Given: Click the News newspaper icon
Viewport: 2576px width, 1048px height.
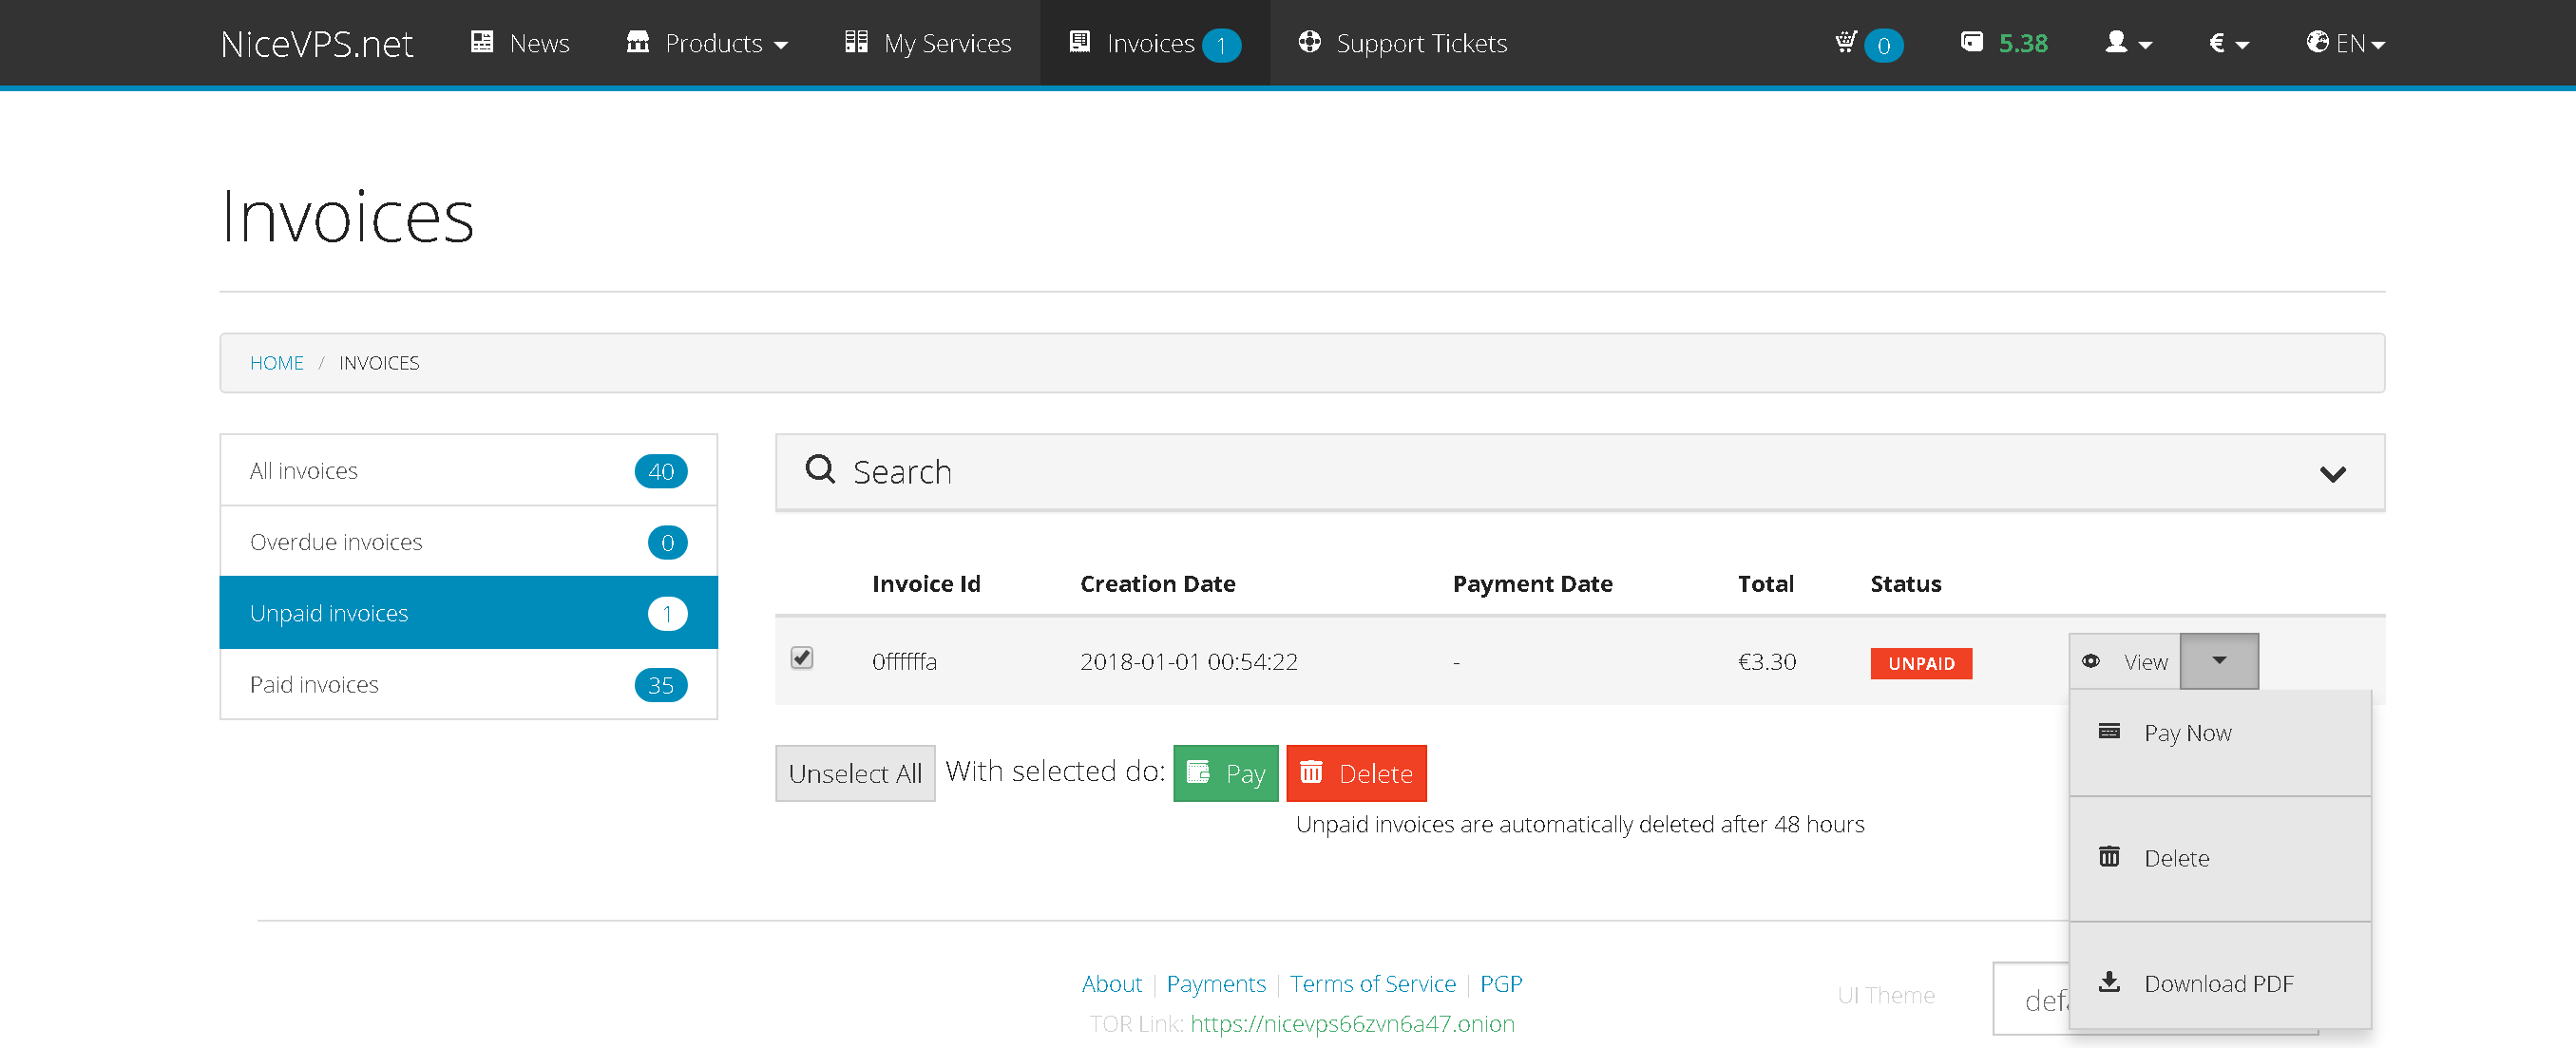Looking at the screenshot, I should point(482,42).
